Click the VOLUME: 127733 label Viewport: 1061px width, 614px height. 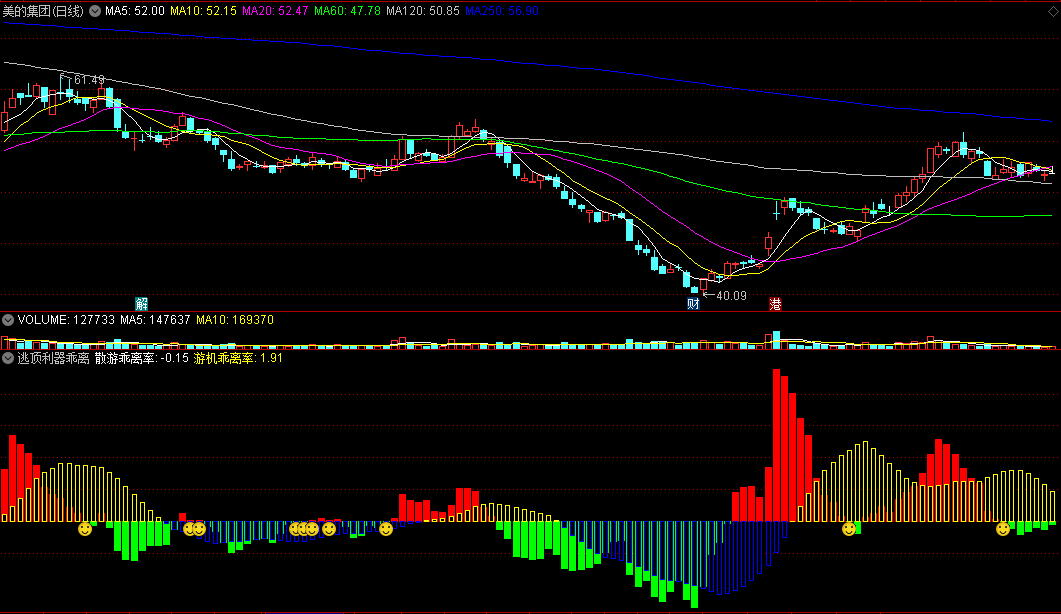tap(66, 320)
